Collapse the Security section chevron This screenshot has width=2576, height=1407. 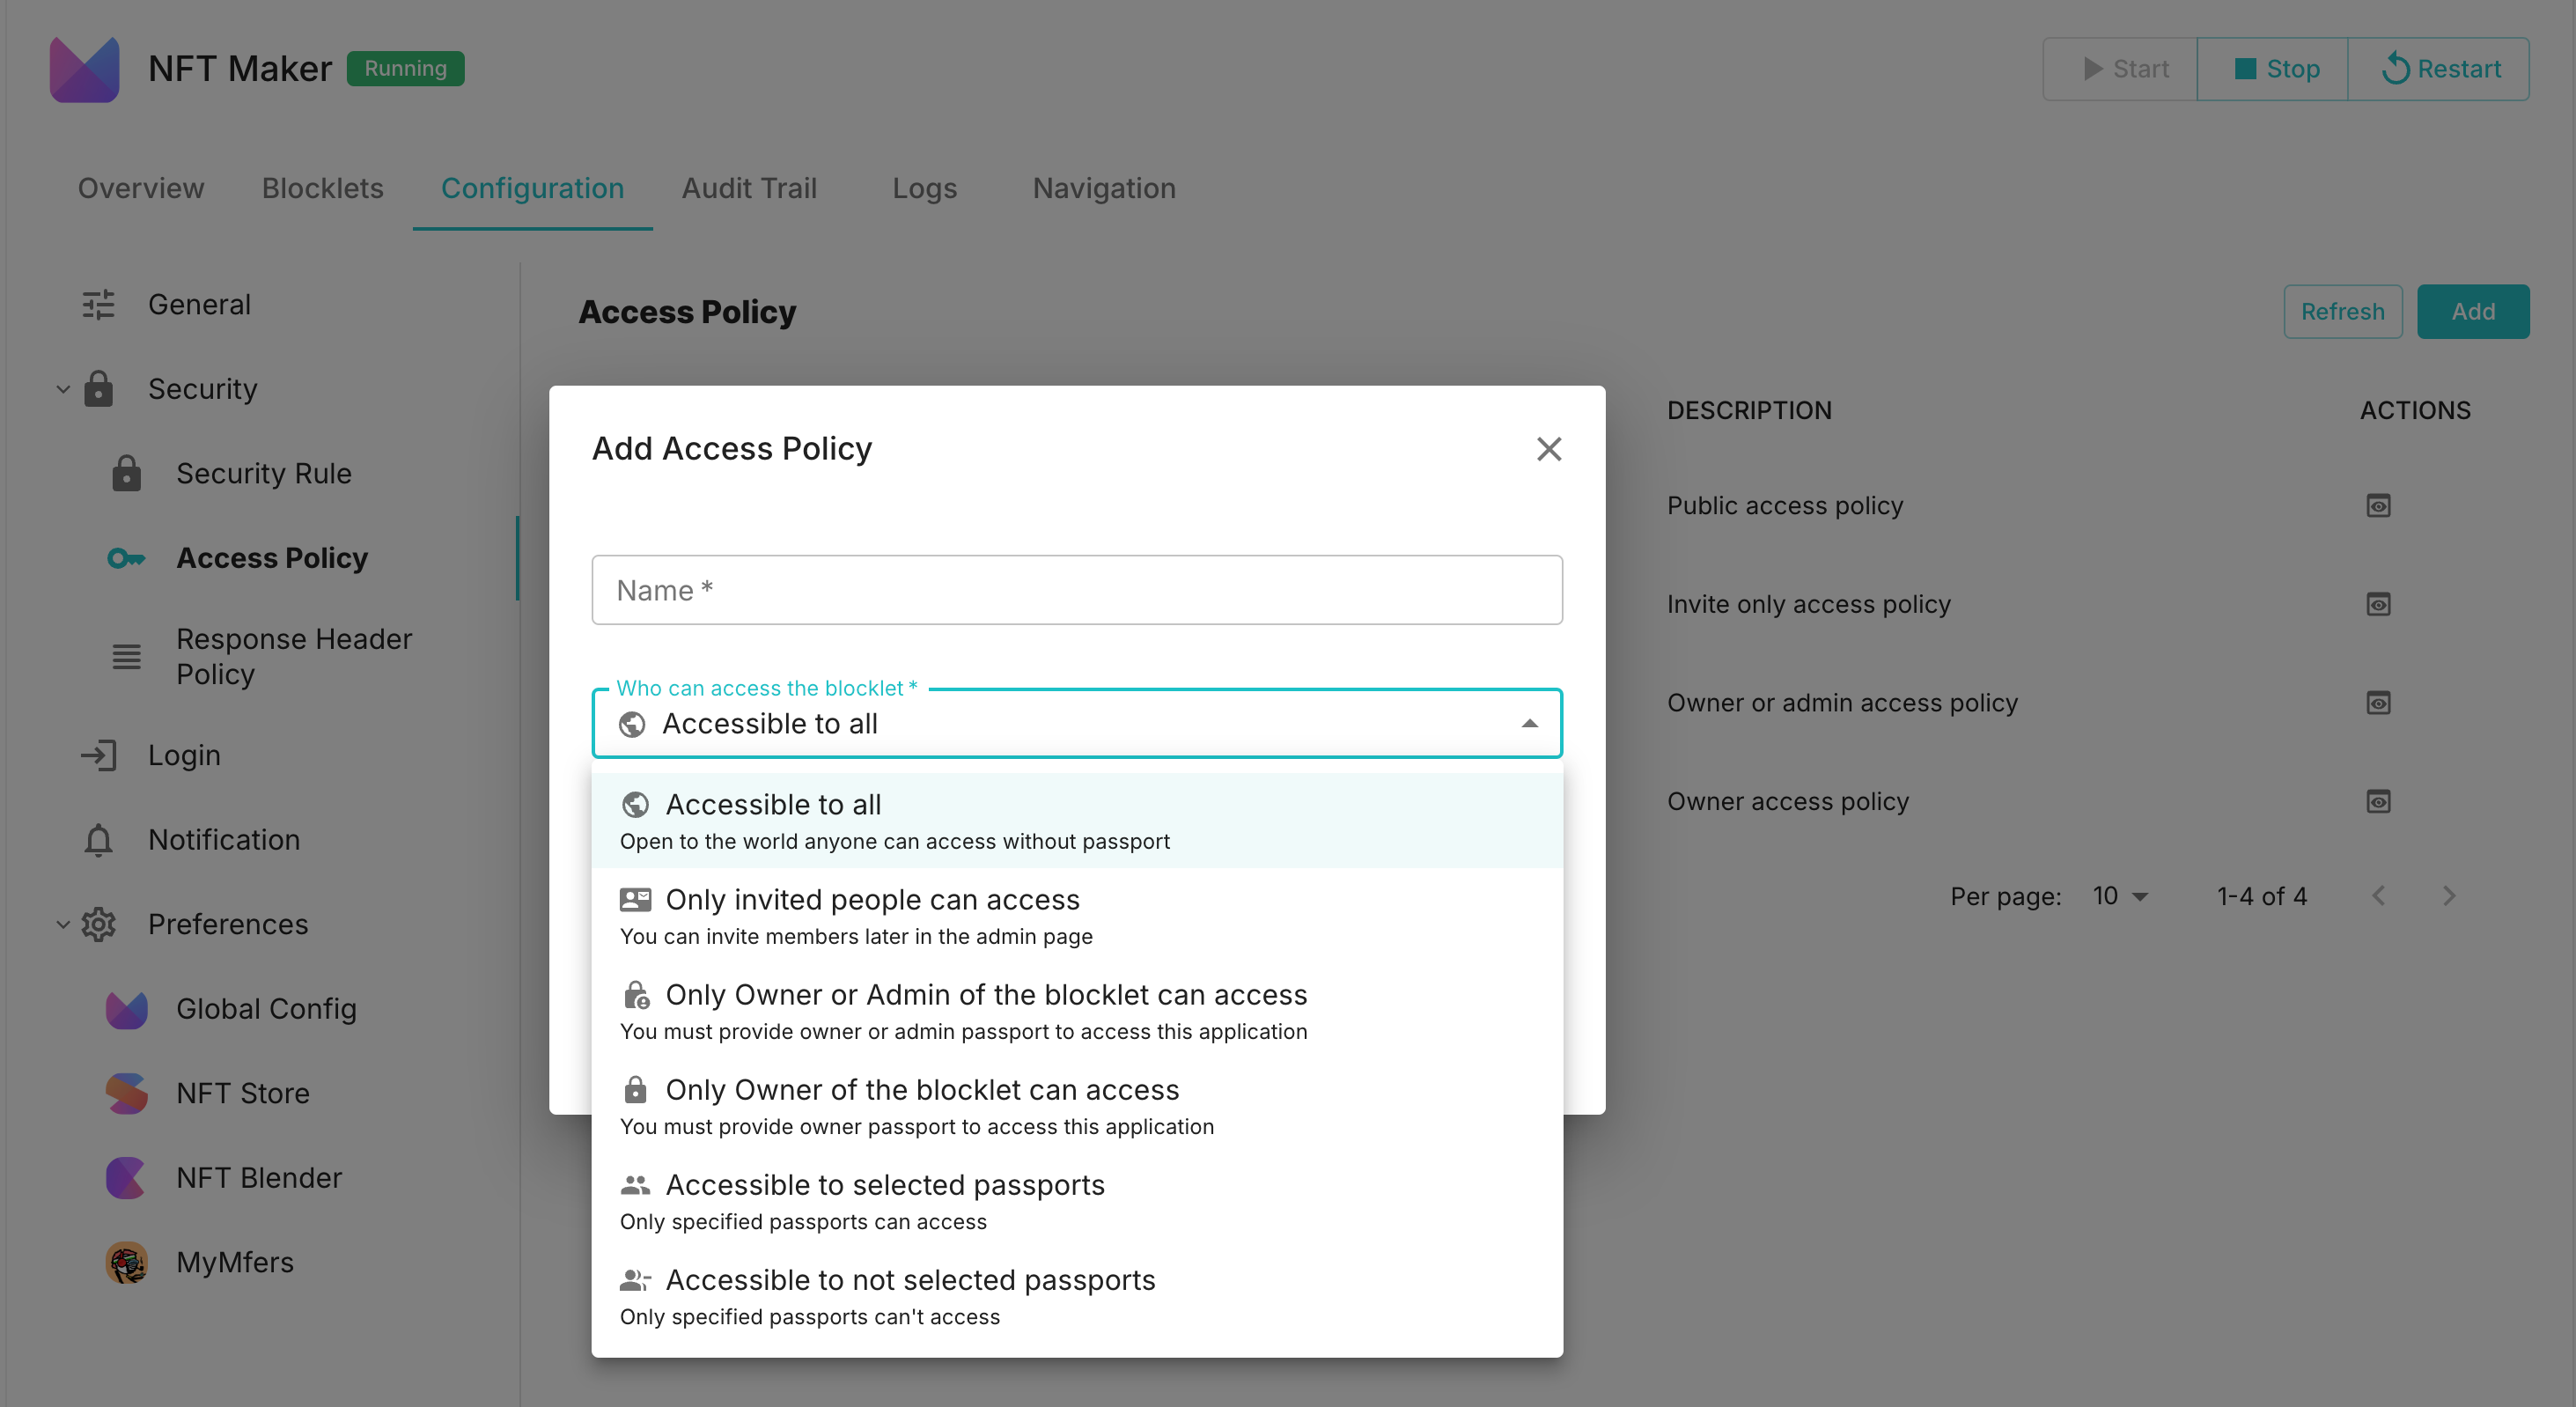tap(63, 389)
